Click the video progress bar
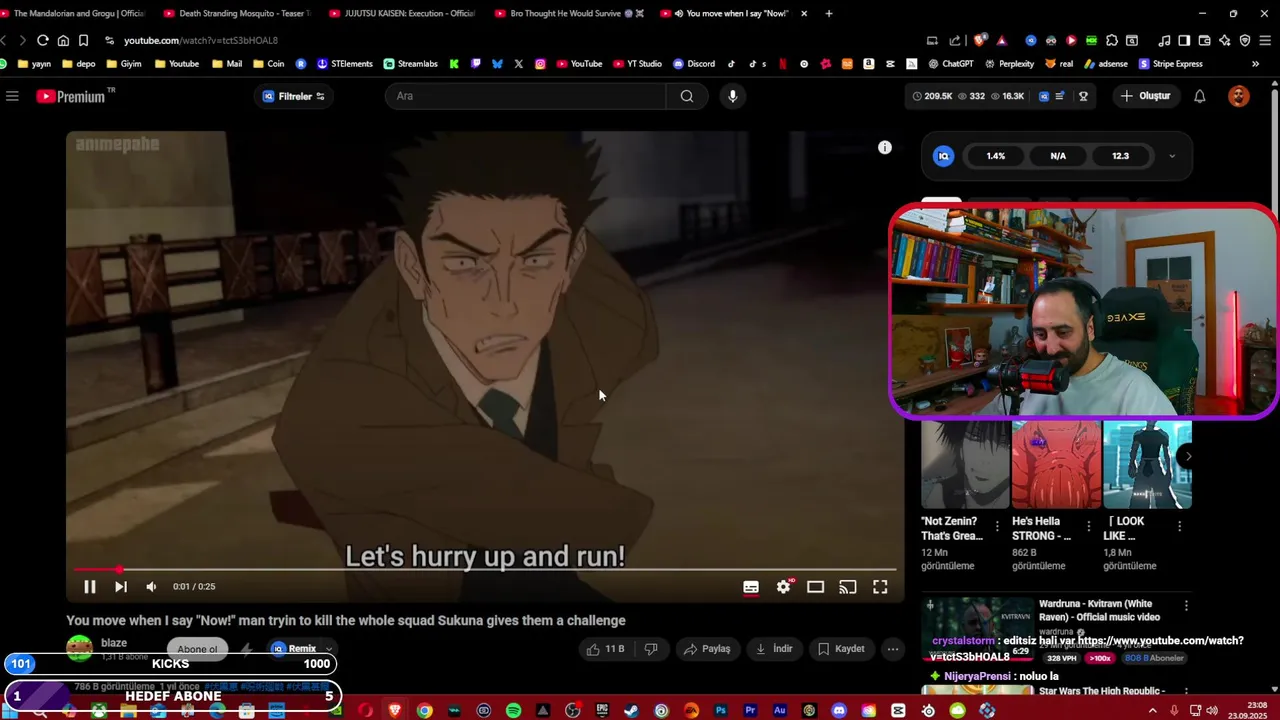The height and width of the screenshot is (720, 1280). [485, 570]
